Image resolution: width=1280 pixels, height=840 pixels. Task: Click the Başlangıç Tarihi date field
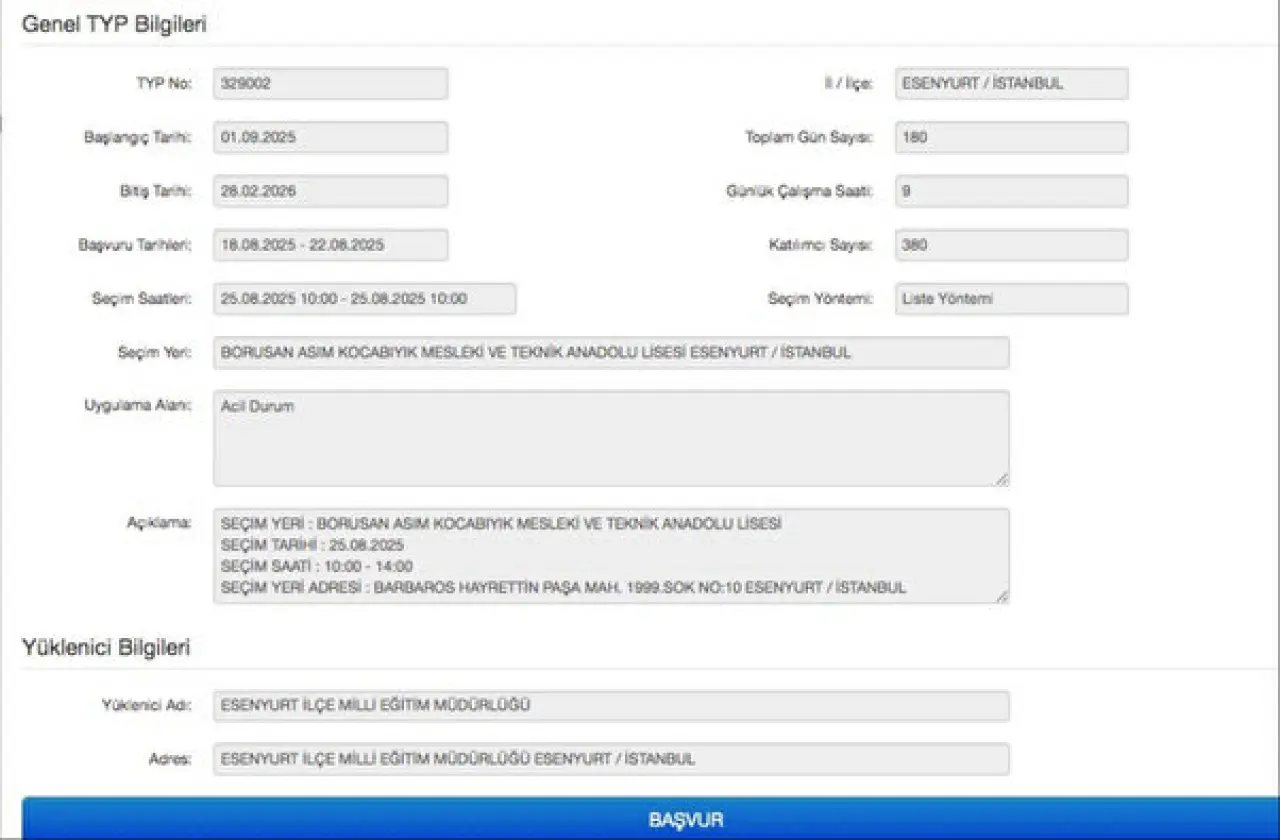[x=330, y=138]
